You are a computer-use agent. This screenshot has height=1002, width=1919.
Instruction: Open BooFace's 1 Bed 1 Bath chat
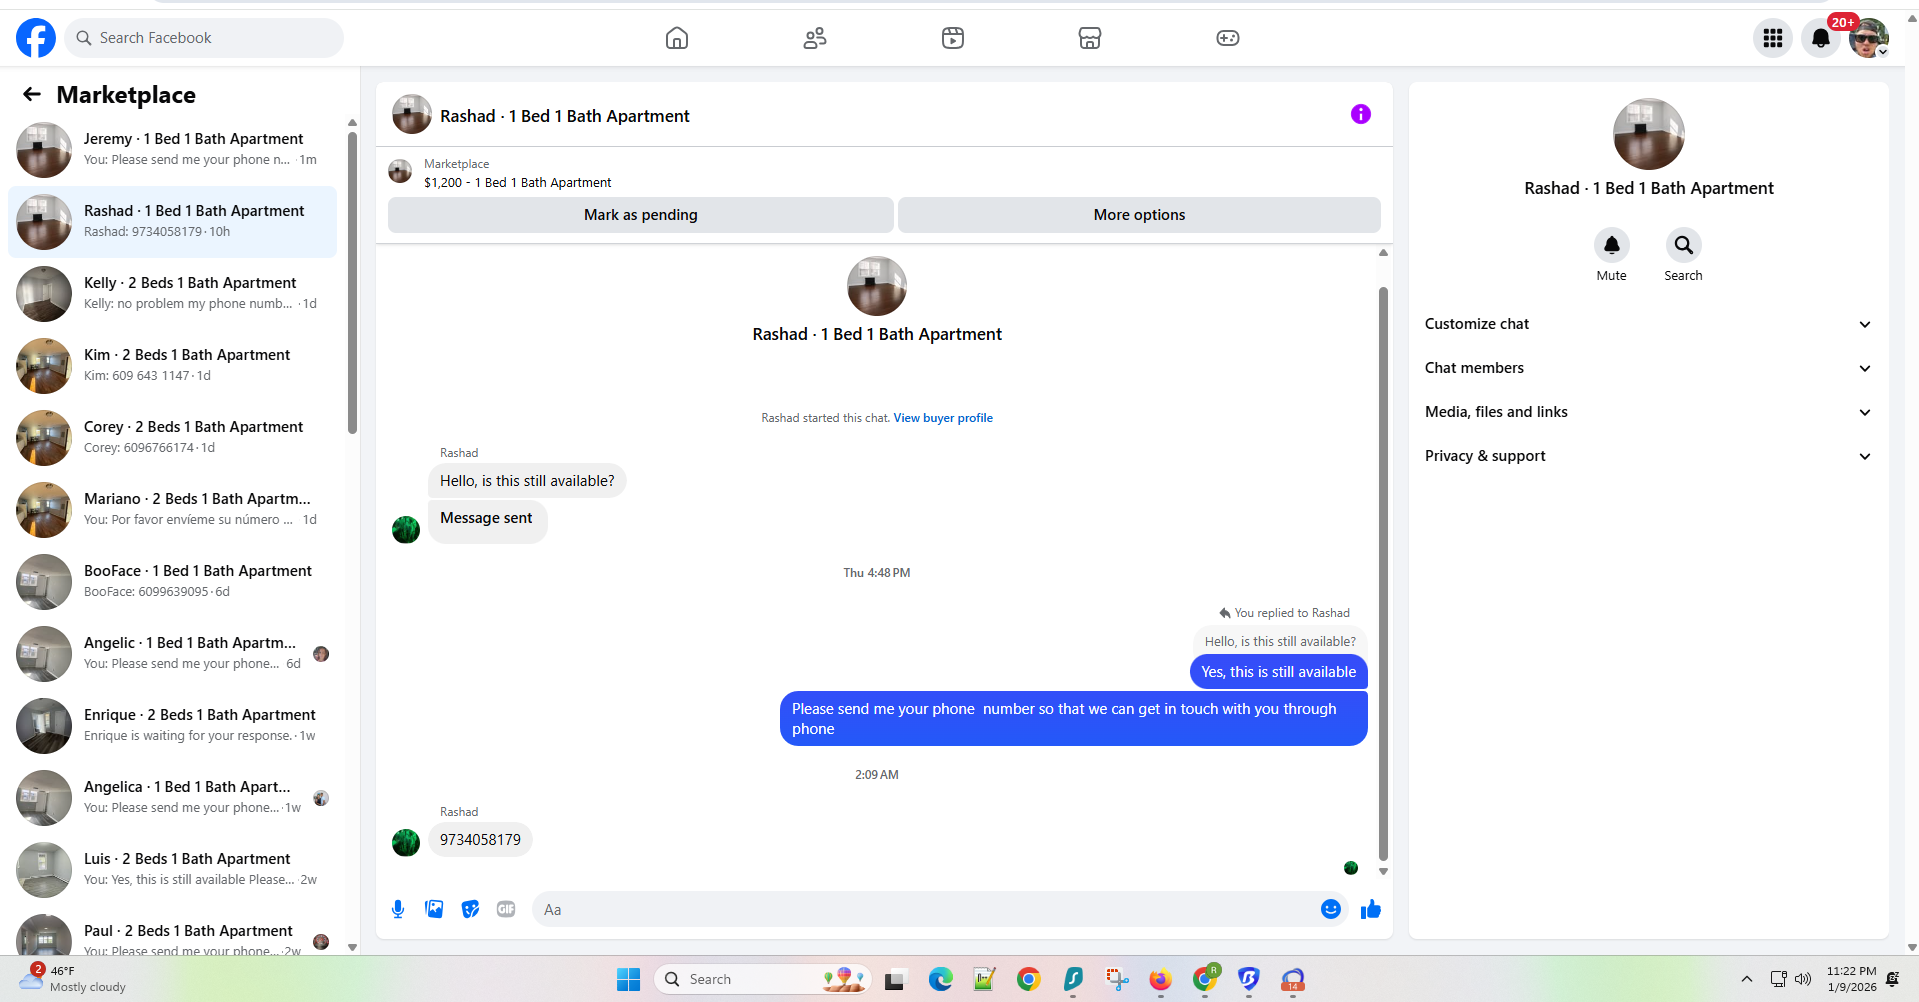point(172,582)
